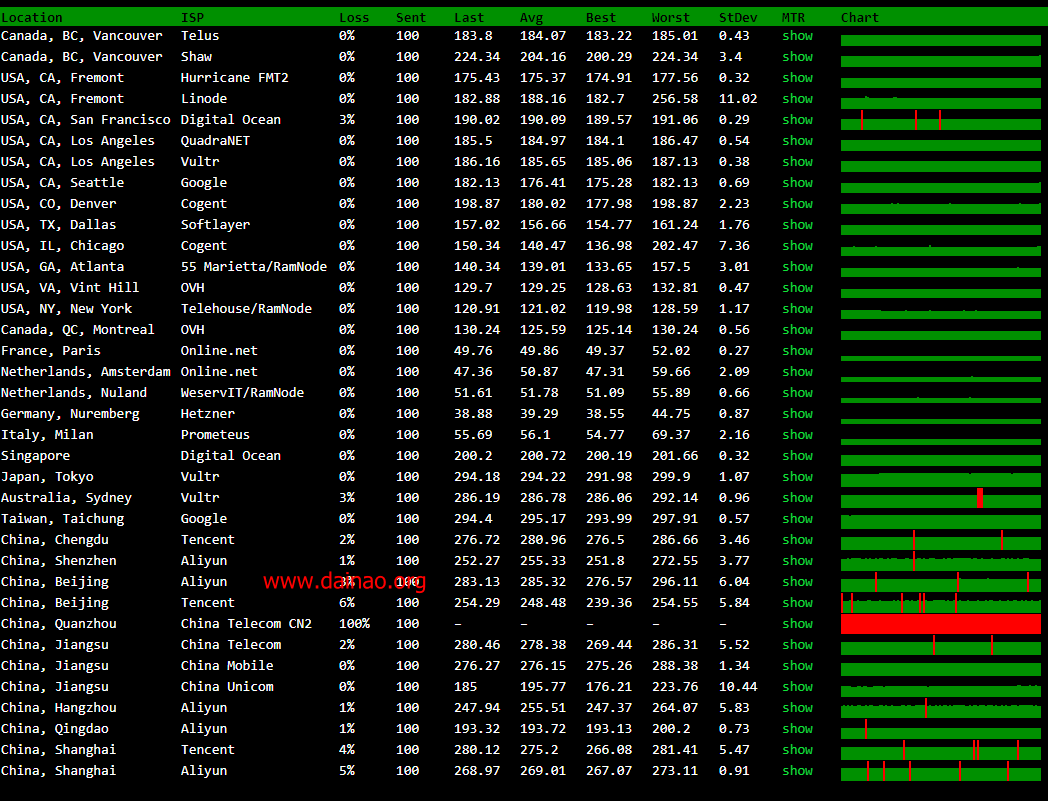This screenshot has height=801, width=1048.
Task: Show MTR for China Unicom Jiangsu
Action: 797,687
